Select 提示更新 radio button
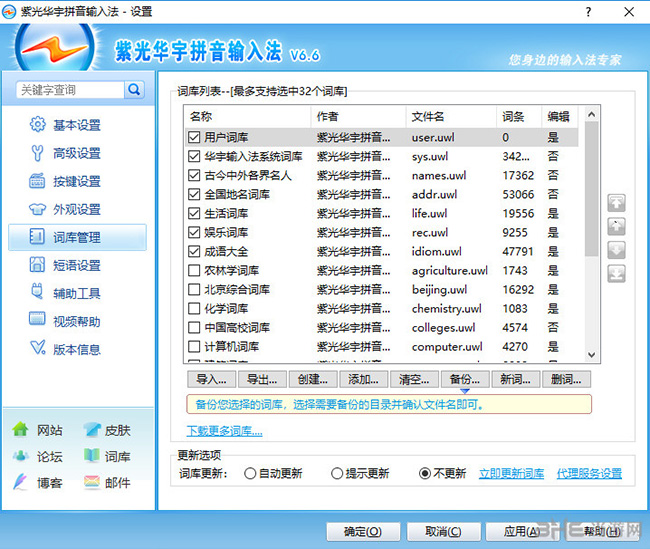Viewport: 650px width, 549px height. click(337, 473)
